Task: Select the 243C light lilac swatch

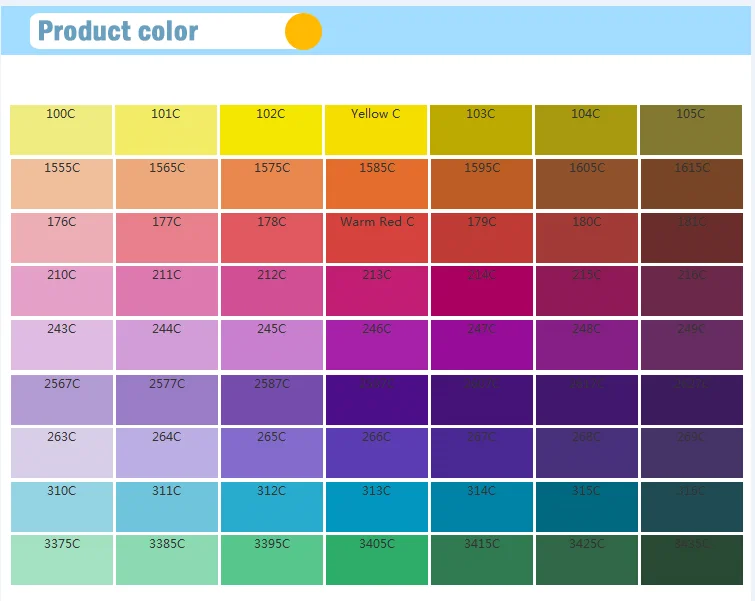Action: (61, 345)
